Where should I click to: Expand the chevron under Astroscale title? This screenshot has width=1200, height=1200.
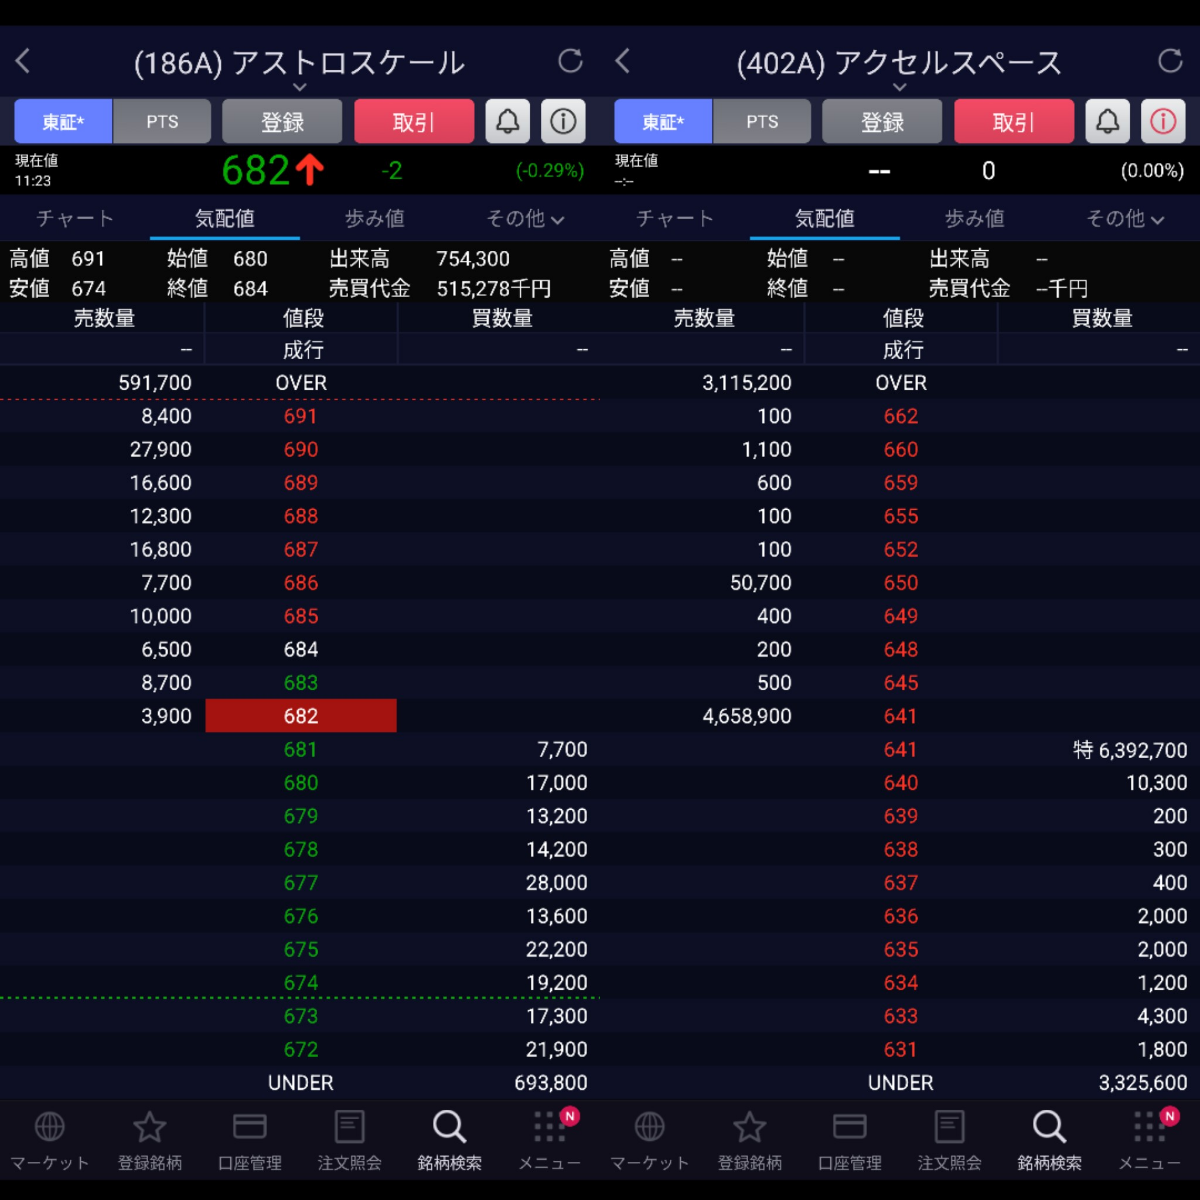[x=299, y=88]
